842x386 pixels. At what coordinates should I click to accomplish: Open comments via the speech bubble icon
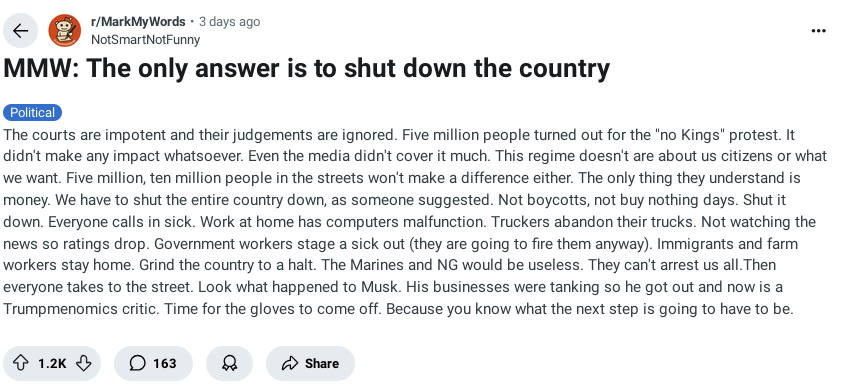coord(137,363)
